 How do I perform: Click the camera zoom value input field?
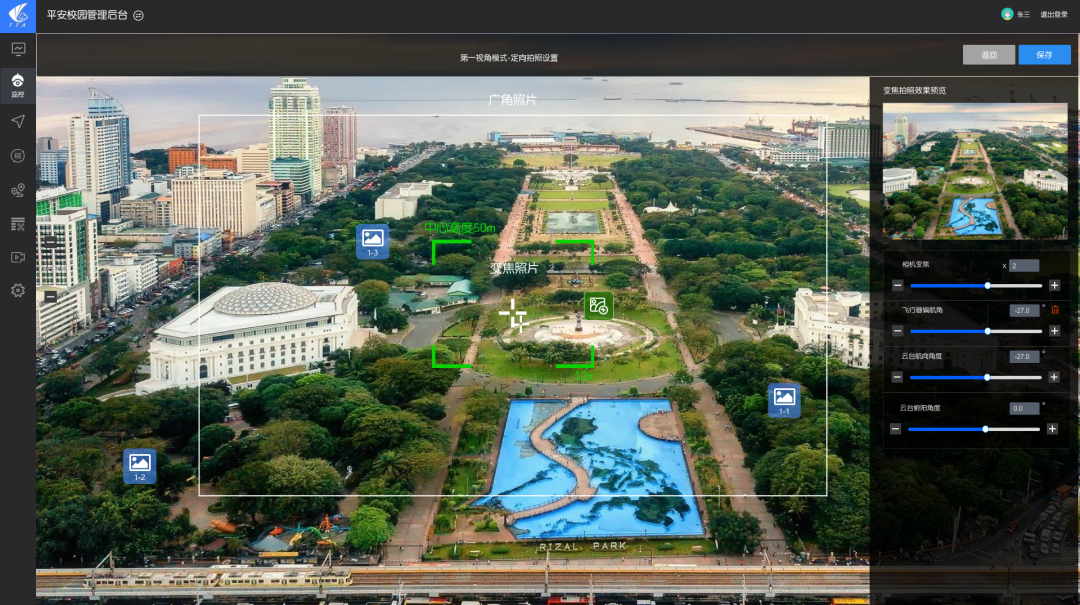[x=1024, y=266]
